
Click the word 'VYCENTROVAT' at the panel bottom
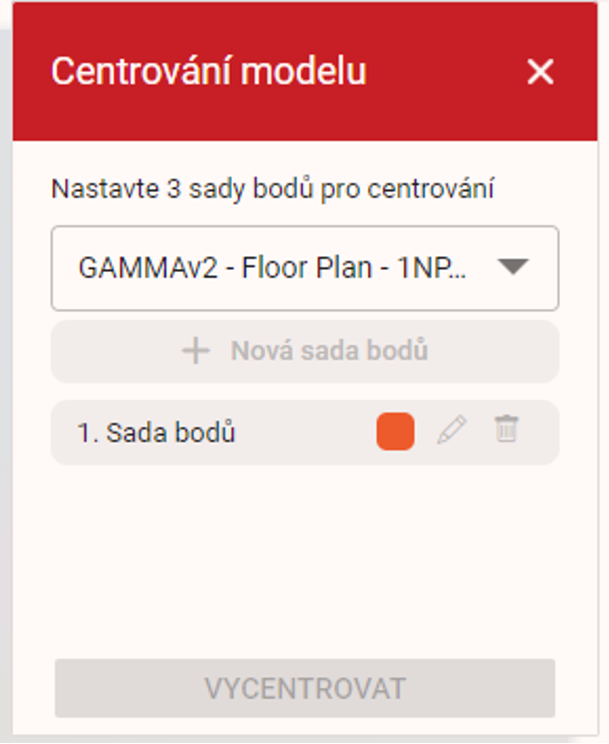(x=305, y=689)
